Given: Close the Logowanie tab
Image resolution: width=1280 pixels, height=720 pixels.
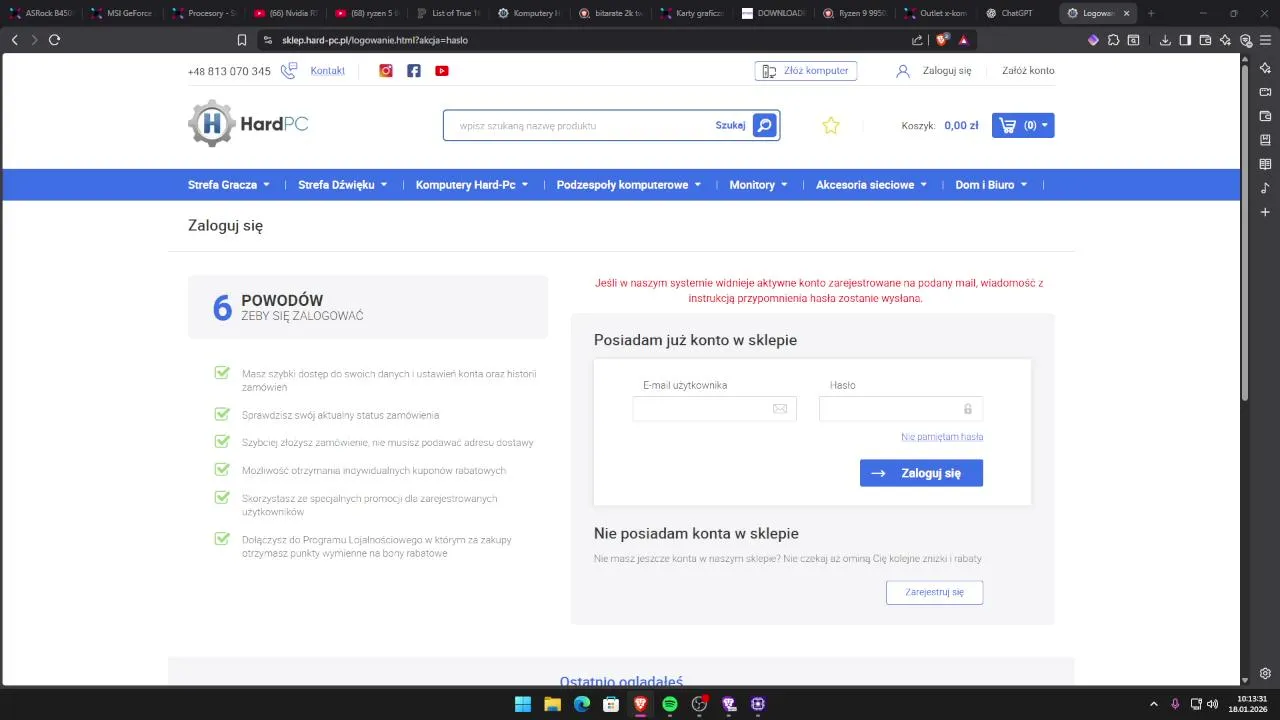Looking at the screenshot, I should (1126, 13).
